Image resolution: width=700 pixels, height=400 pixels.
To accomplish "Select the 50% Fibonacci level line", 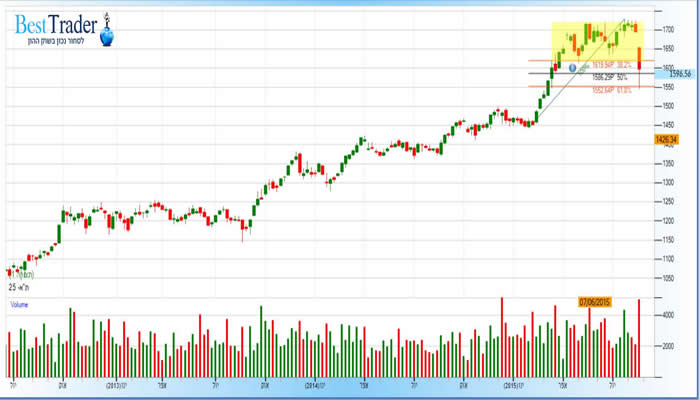I will tap(560, 72).
